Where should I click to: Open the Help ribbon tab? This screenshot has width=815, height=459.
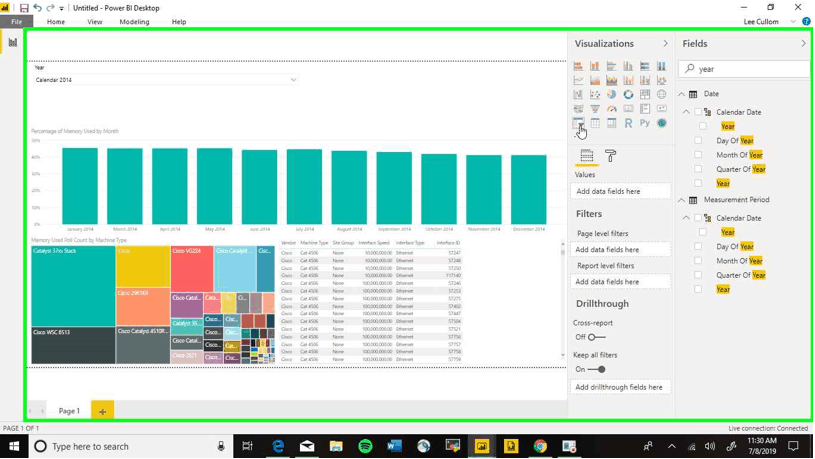tap(179, 22)
